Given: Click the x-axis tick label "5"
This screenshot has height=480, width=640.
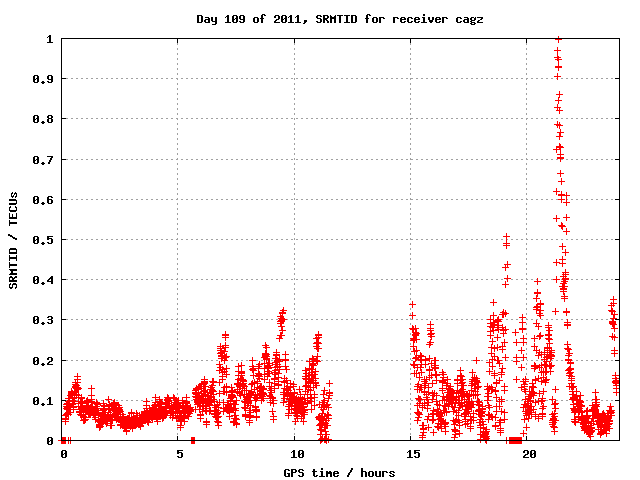Looking at the screenshot, I should [179, 454].
